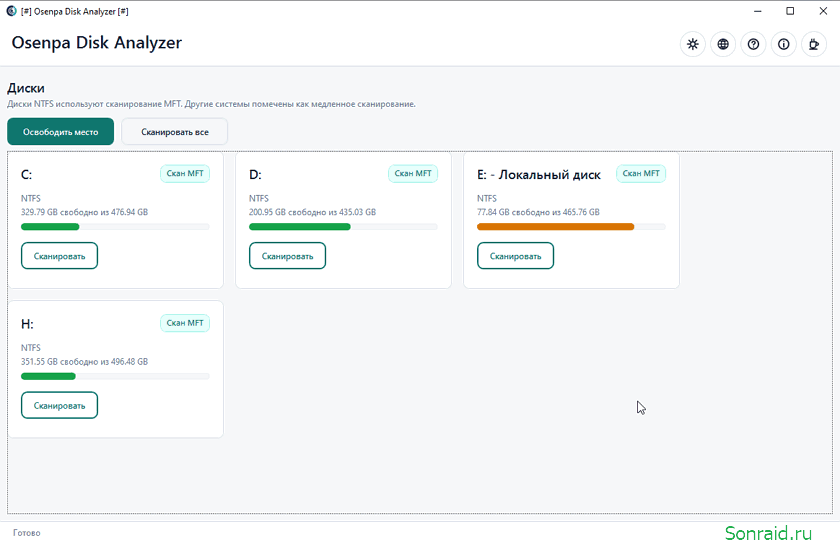Click the "C:" drive title
This screenshot has width=840, height=543.
26,175
